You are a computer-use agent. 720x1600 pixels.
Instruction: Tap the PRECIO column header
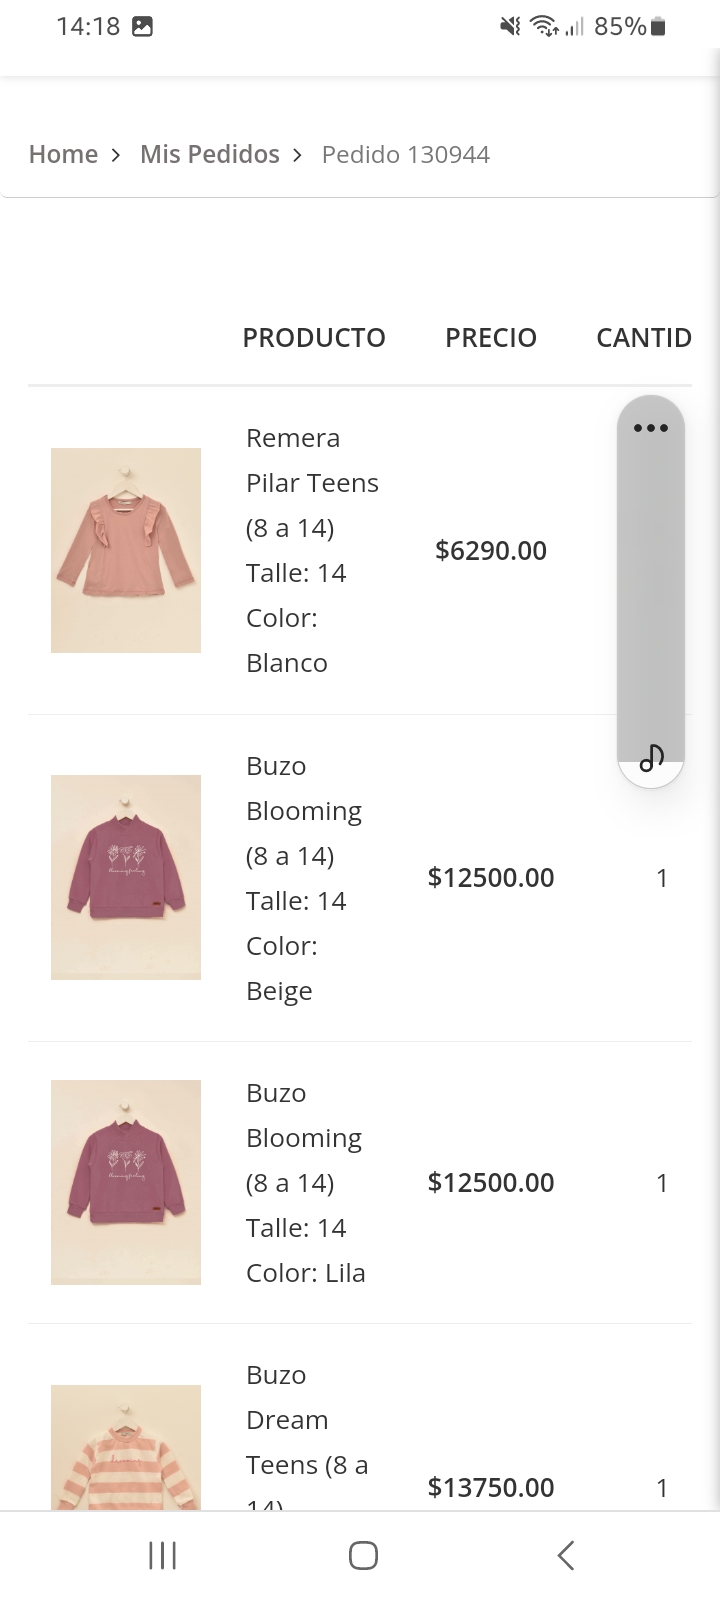click(491, 338)
